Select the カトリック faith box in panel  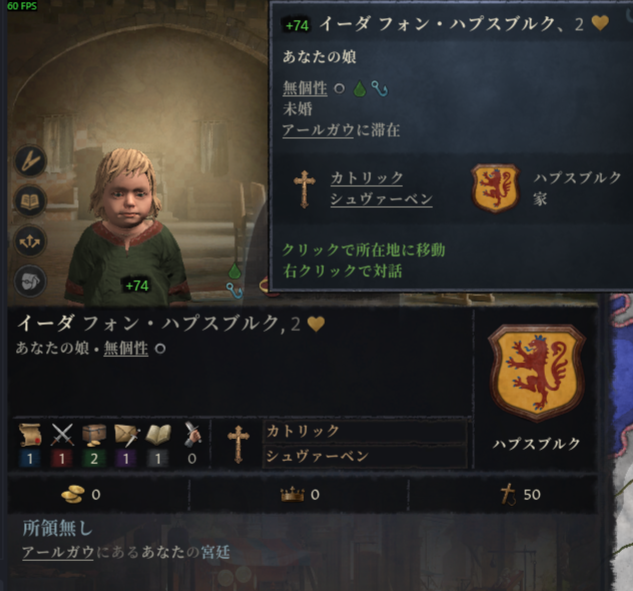pyautogui.click(x=365, y=432)
